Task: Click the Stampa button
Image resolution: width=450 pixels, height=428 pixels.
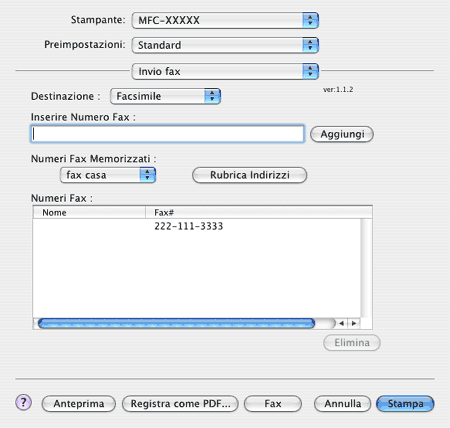Action: (x=405, y=404)
